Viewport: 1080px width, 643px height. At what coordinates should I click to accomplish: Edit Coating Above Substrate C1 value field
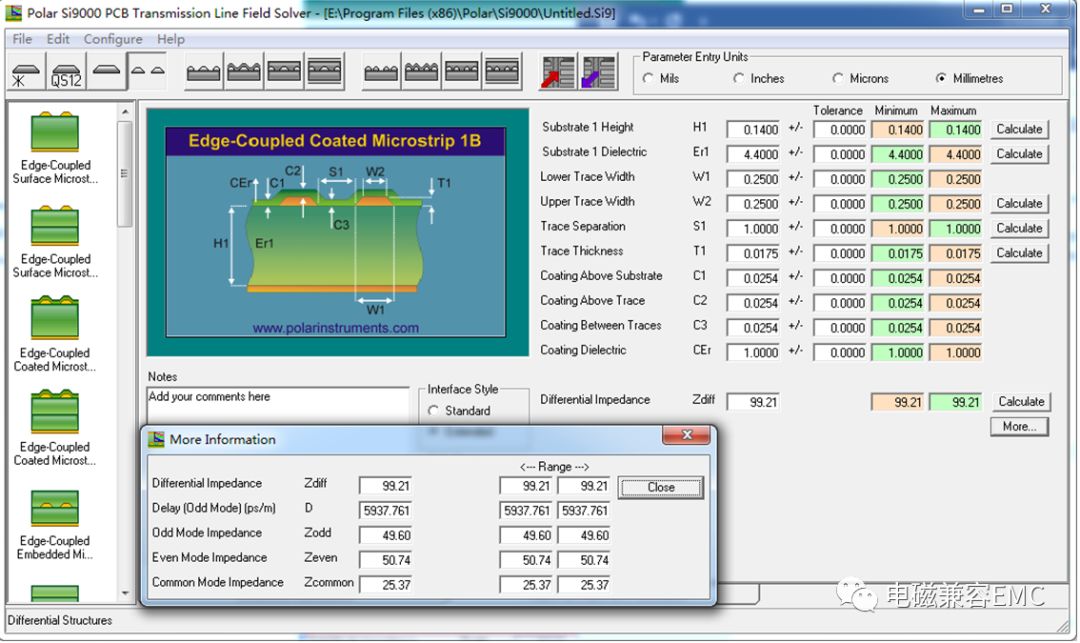click(x=753, y=278)
